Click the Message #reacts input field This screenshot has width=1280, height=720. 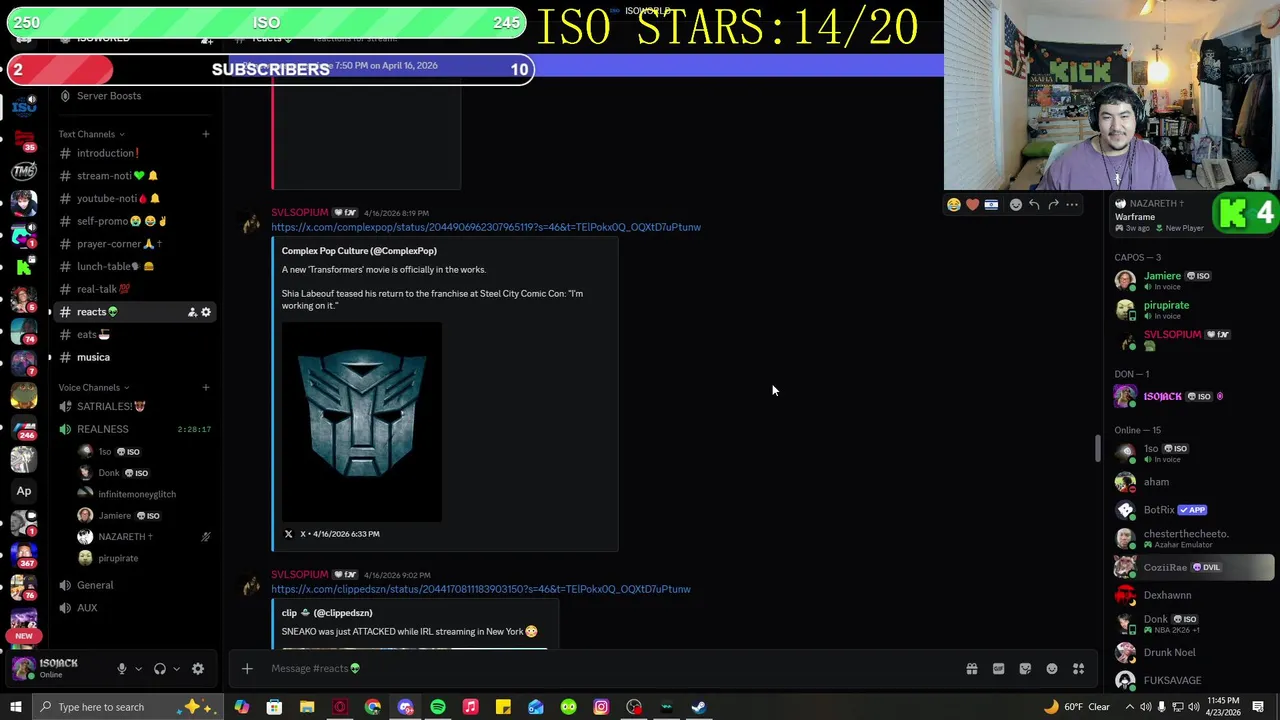pos(600,669)
